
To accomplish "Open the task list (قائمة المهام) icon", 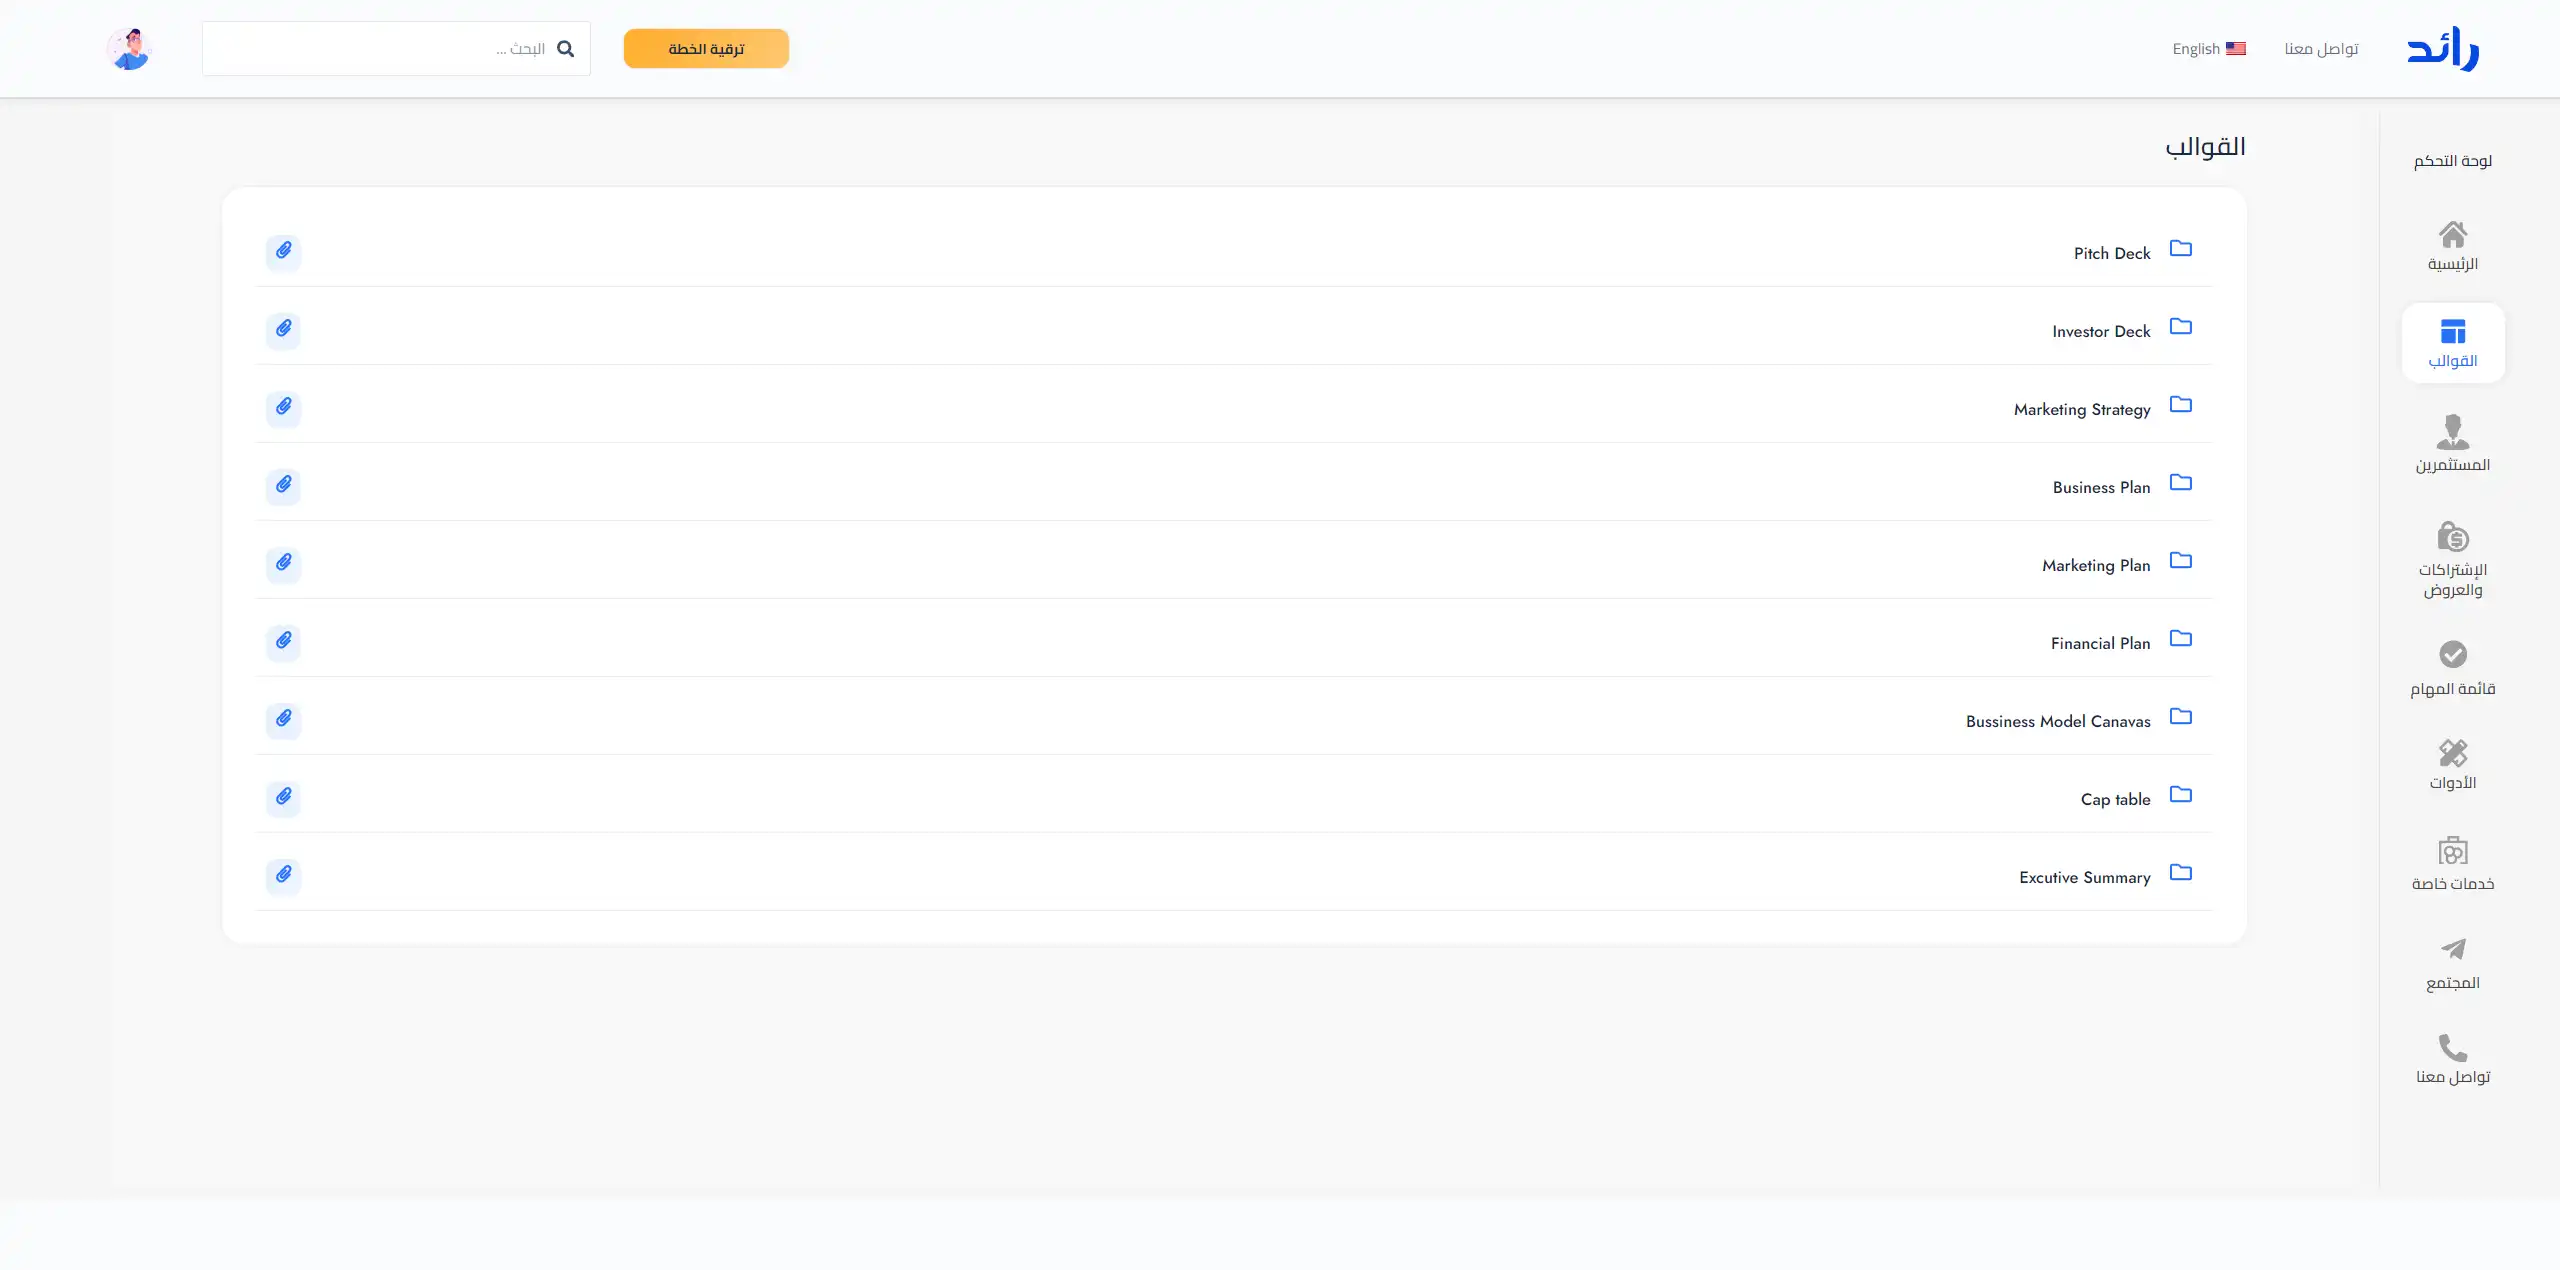I will pyautogui.click(x=2452, y=667).
